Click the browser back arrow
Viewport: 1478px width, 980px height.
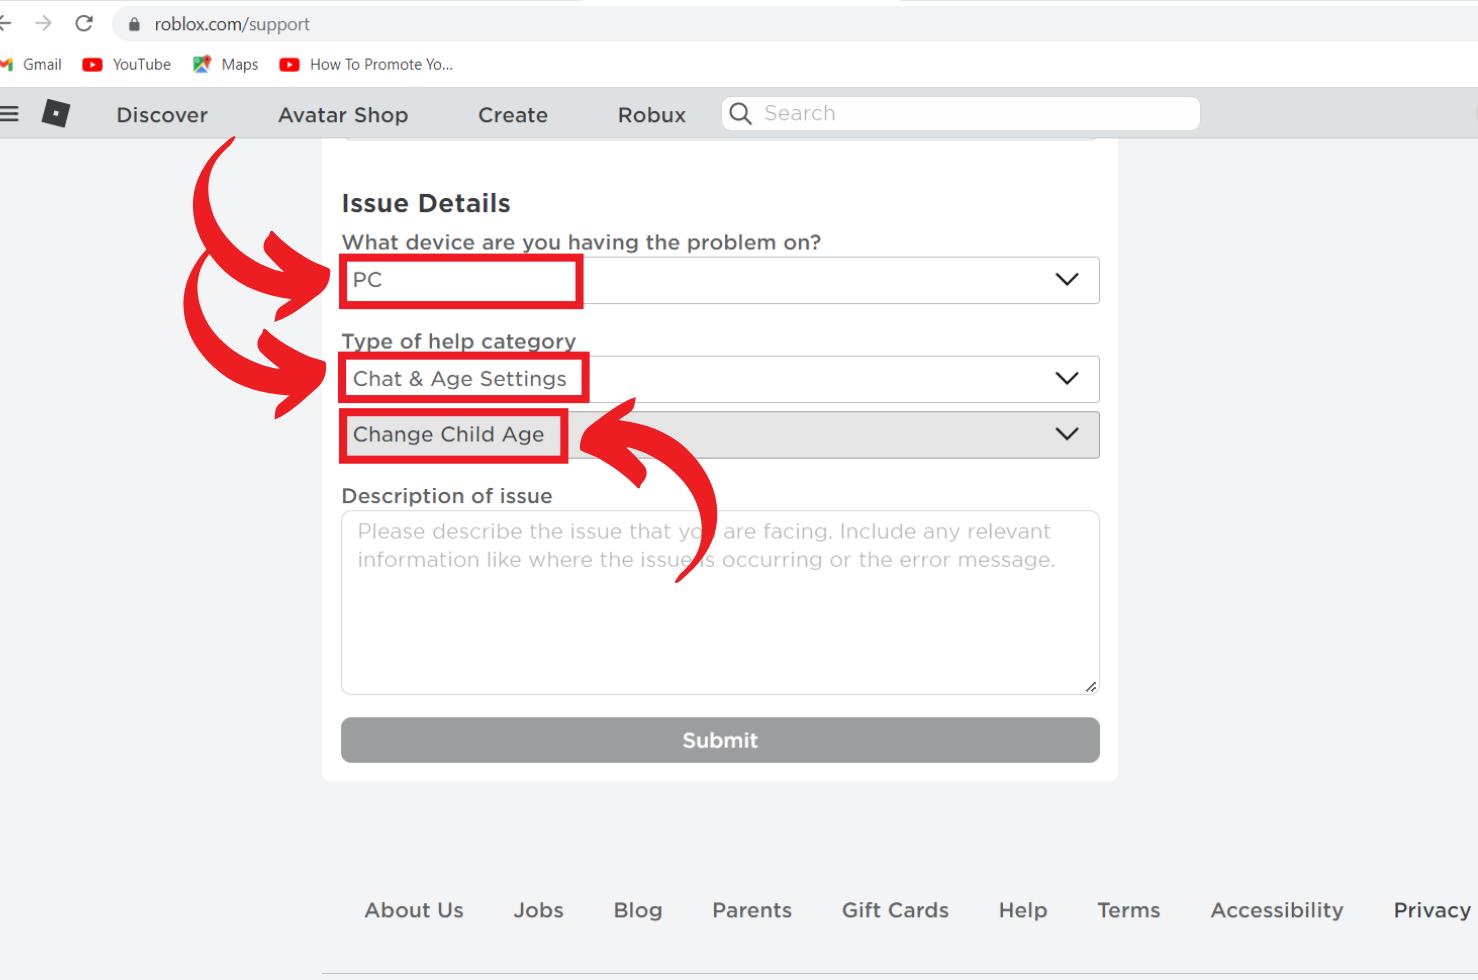click(x=5, y=23)
